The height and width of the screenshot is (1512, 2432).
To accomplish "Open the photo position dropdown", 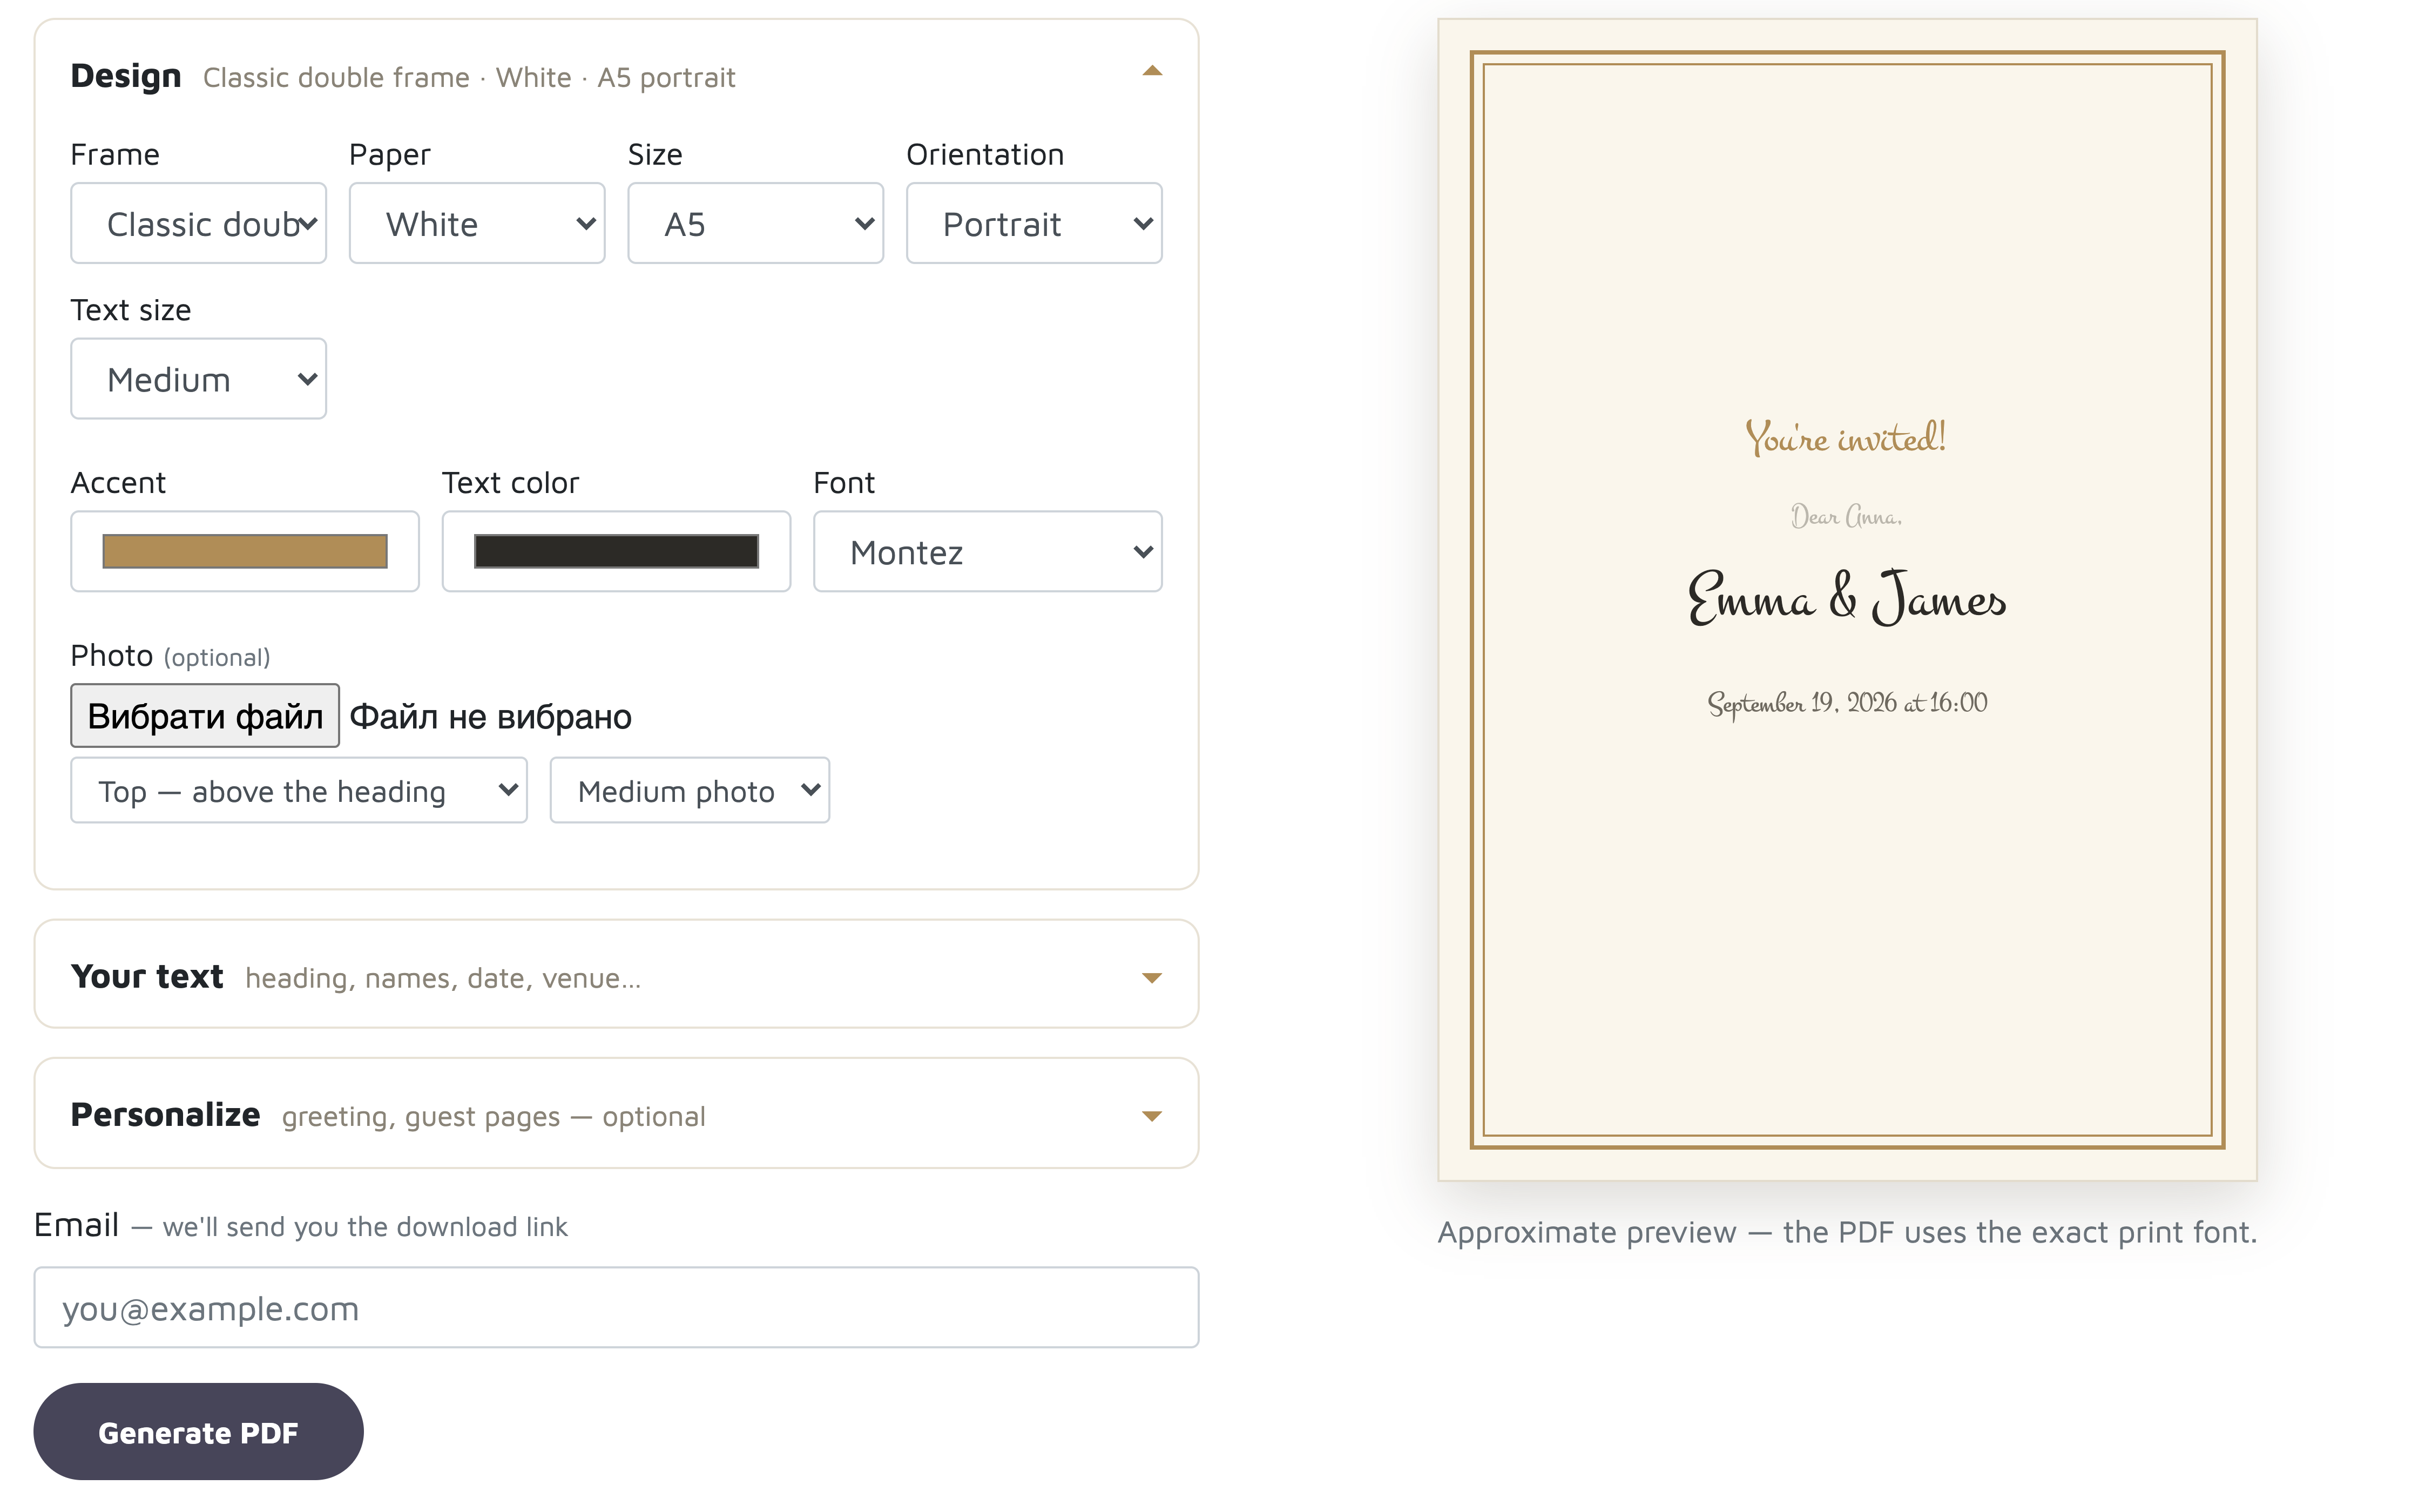I will click(299, 790).
